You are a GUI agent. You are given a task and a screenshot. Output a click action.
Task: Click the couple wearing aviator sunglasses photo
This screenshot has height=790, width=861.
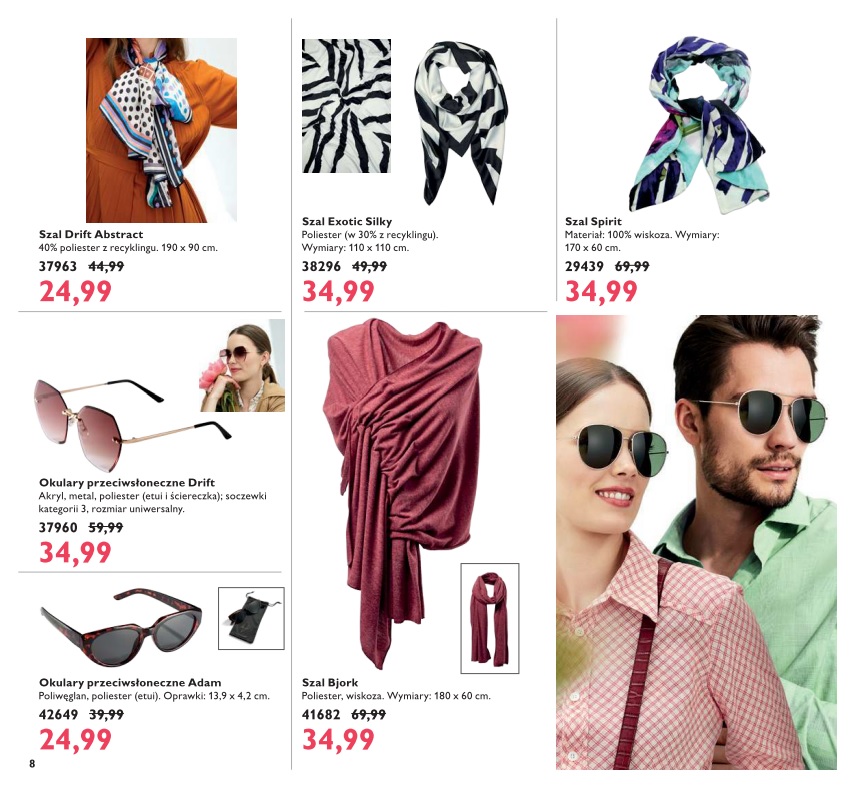pyautogui.click(x=696, y=542)
